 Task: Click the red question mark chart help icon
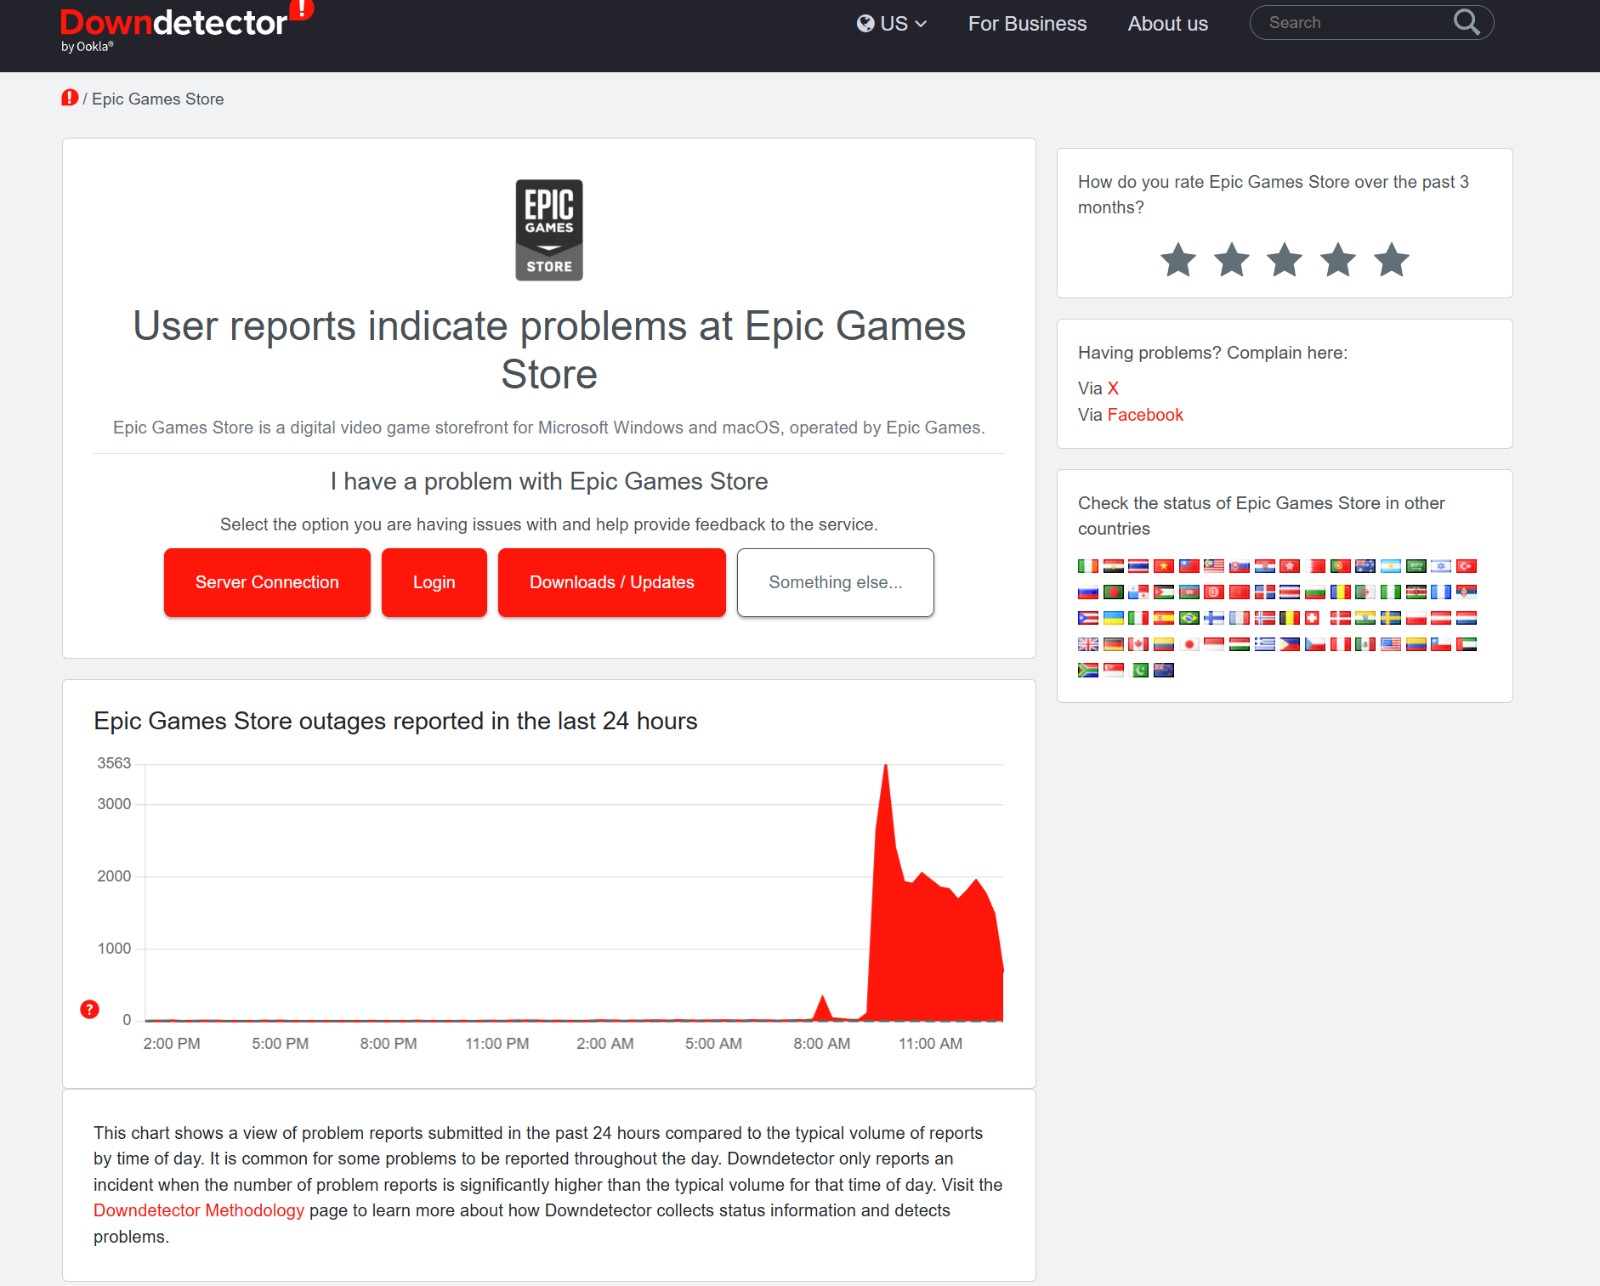point(89,1009)
